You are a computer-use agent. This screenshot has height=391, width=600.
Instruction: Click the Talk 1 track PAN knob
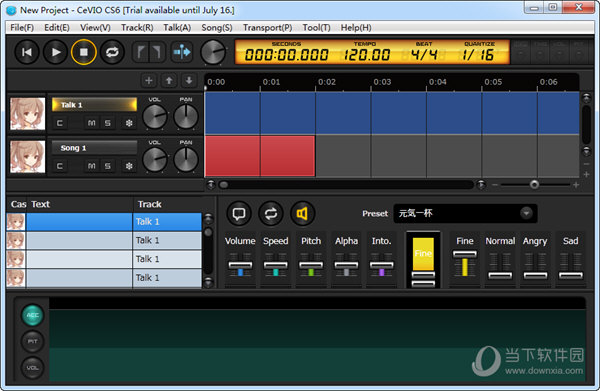(186, 116)
